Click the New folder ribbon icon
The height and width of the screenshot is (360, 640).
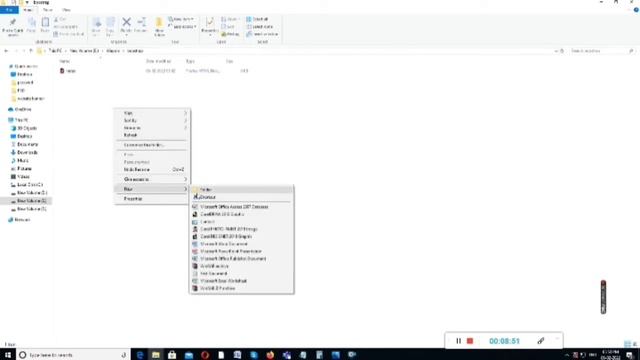point(160,27)
